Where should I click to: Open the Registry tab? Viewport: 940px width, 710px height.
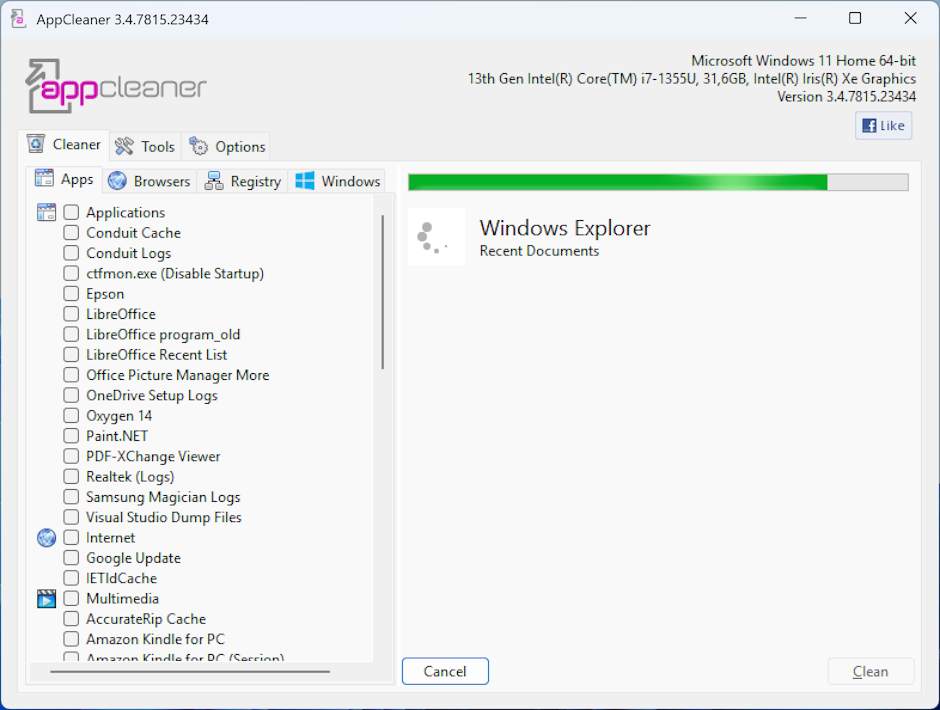click(x=243, y=181)
